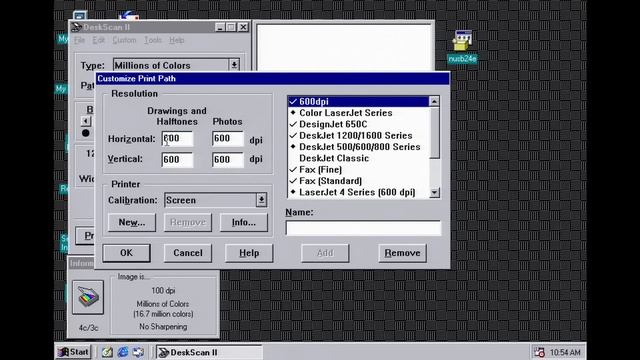Maximize the DeskScan II window
The height and width of the screenshot is (360, 640).
click(231, 27)
